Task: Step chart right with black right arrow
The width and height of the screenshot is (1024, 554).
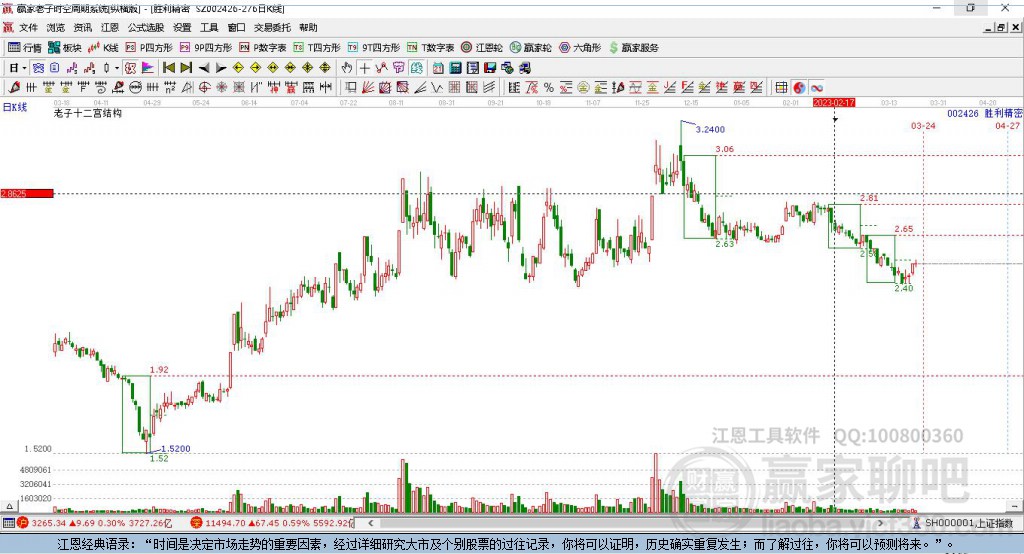Action: click(221, 68)
